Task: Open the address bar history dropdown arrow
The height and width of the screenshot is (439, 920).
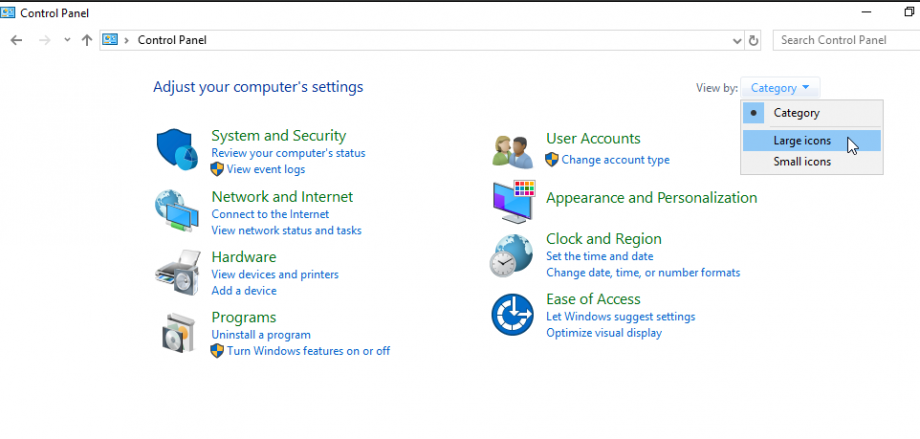Action: click(738, 40)
